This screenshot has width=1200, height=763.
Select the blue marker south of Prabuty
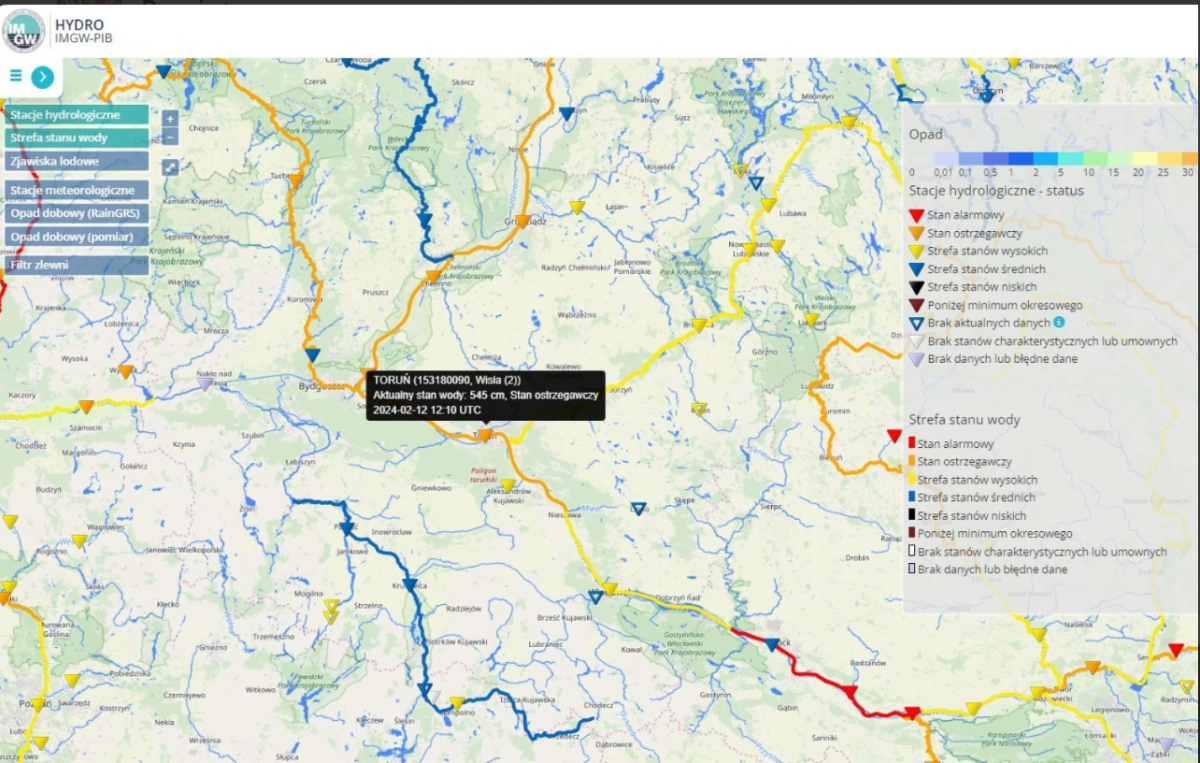567,114
